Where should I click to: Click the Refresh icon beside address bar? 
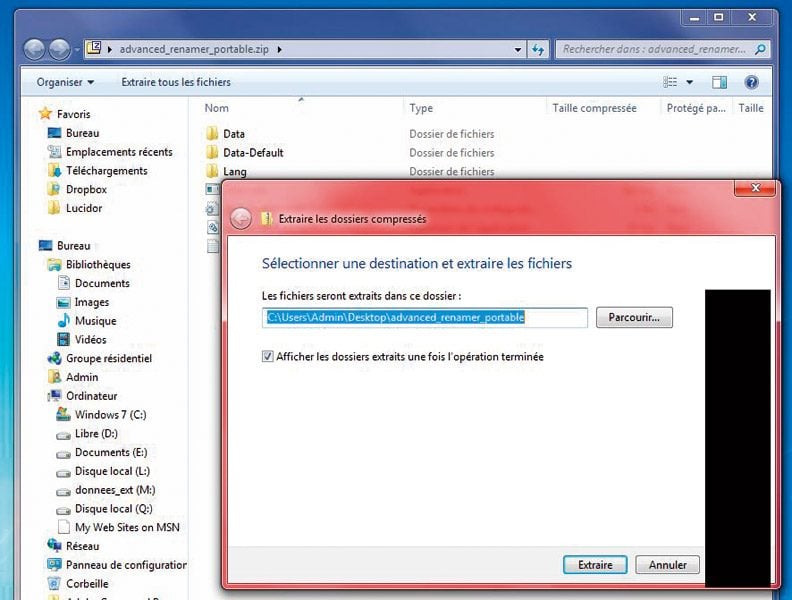point(538,48)
